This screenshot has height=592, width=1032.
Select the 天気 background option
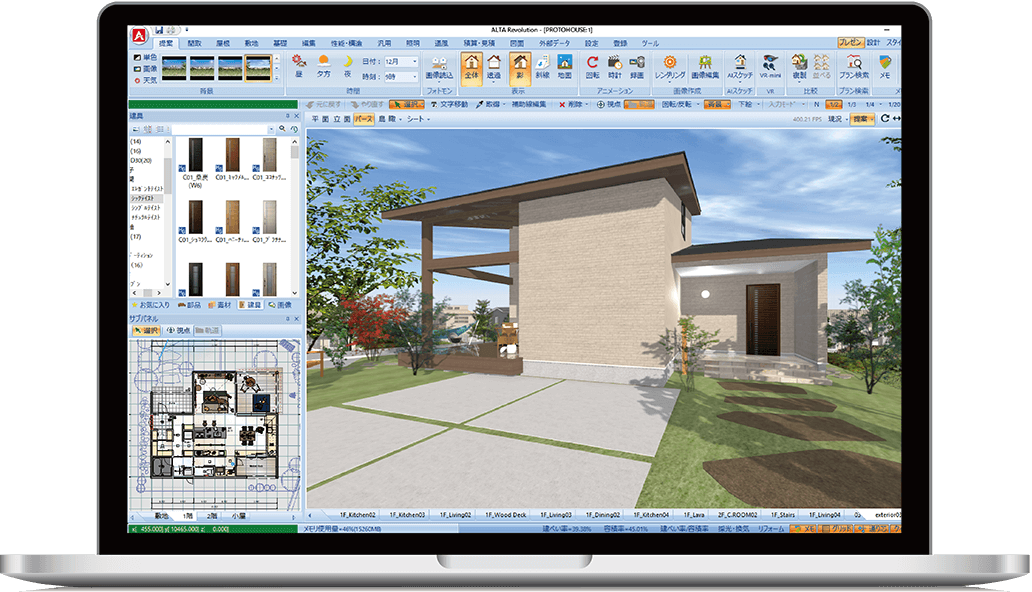click(145, 80)
